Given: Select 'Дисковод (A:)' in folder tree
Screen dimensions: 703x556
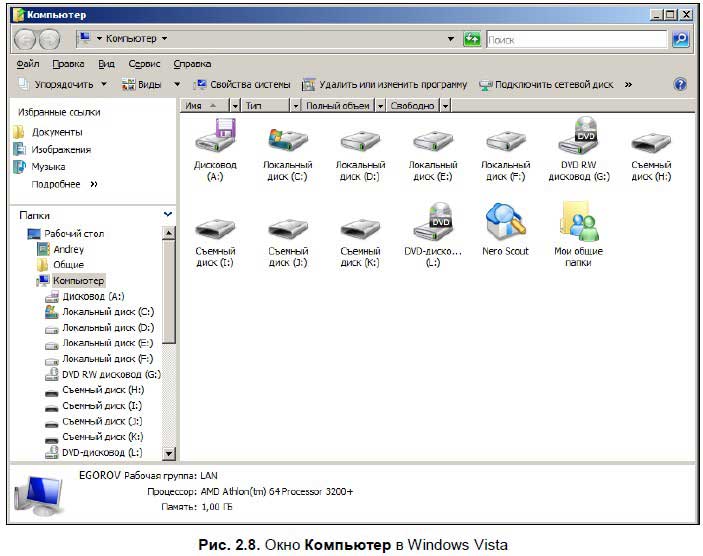Looking at the screenshot, I should pos(93,296).
